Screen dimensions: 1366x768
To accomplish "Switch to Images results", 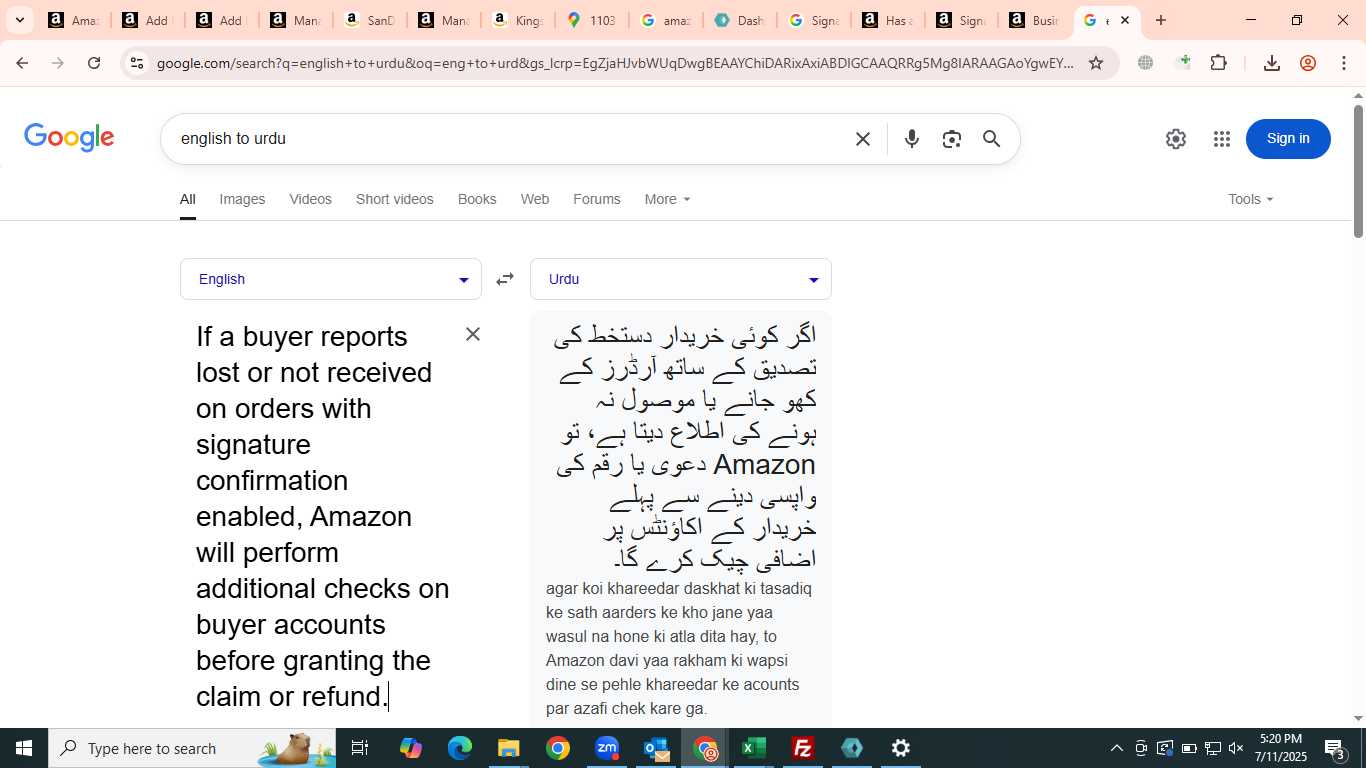I will tap(242, 199).
